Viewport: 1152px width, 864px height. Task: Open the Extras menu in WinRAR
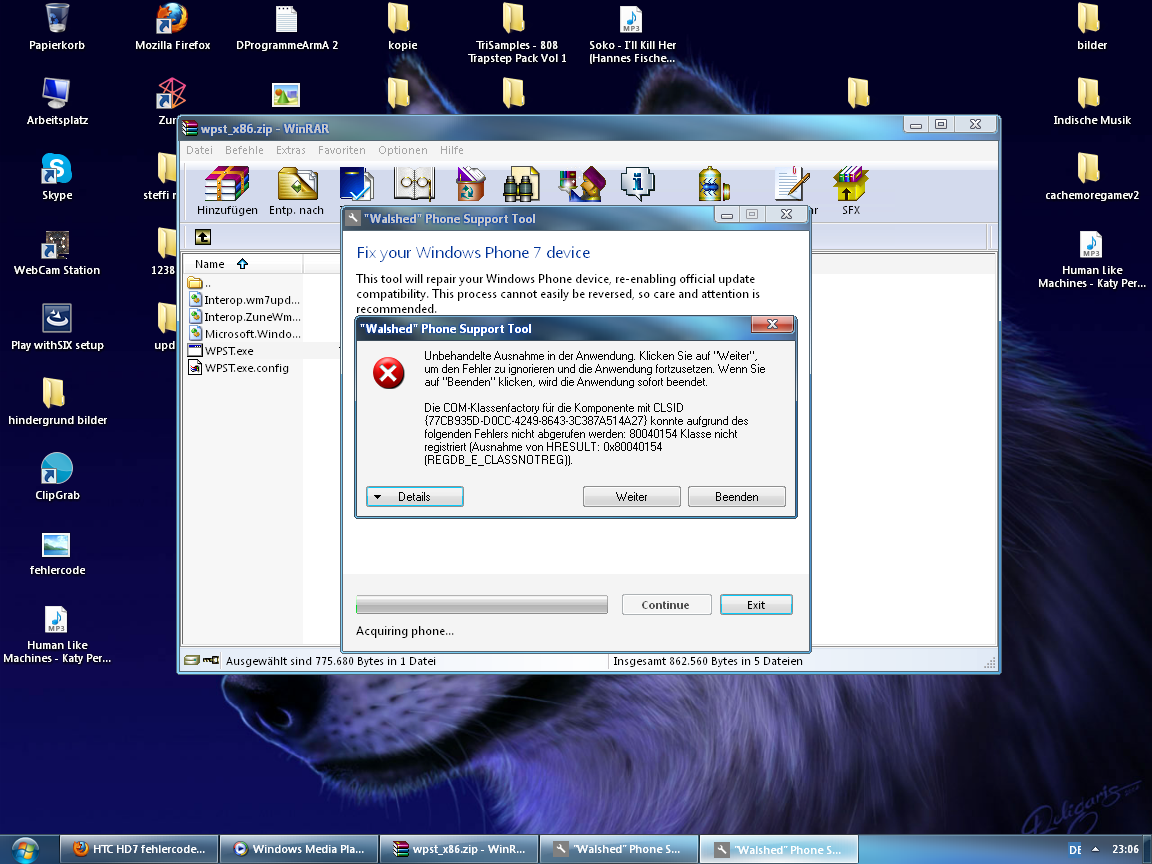coord(290,150)
